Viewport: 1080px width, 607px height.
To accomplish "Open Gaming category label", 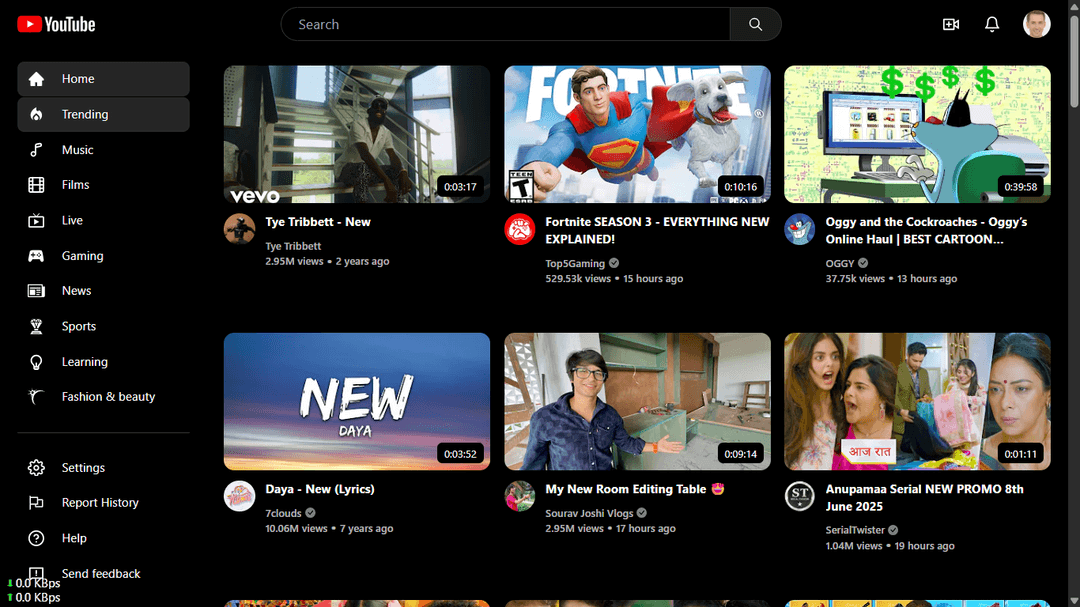I will (83, 256).
